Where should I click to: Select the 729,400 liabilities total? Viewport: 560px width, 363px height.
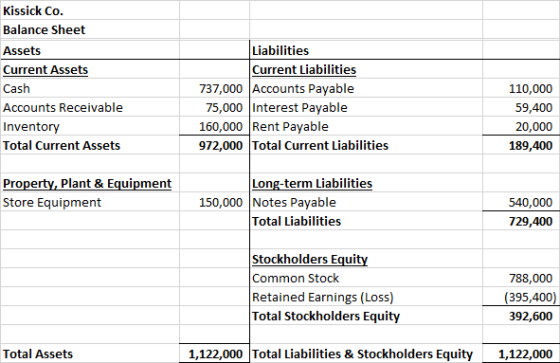coord(531,222)
